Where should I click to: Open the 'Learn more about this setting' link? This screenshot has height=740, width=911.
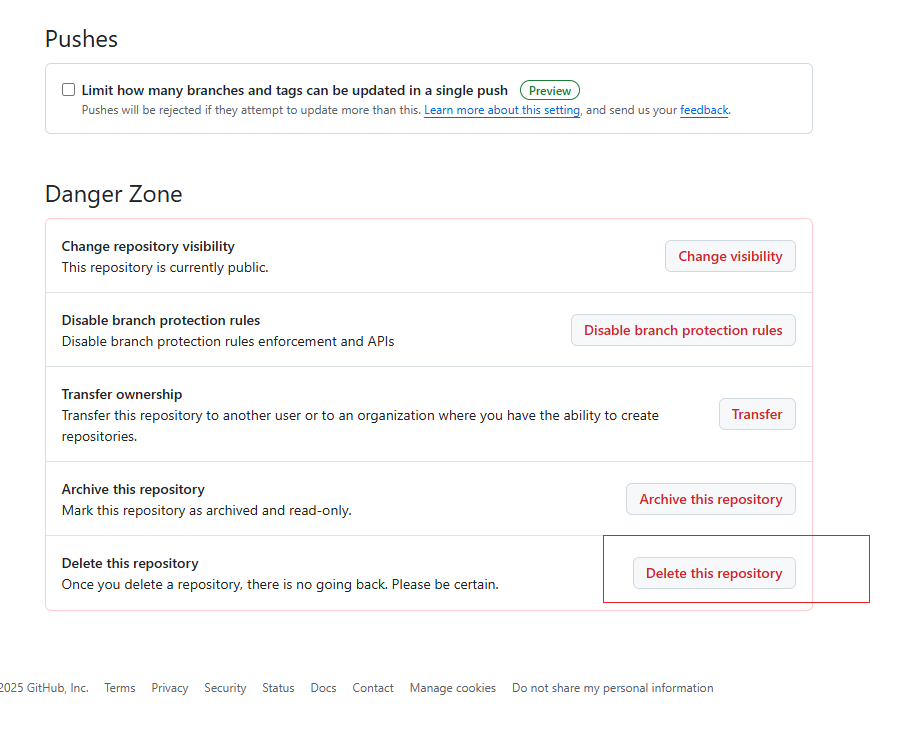[x=502, y=110]
